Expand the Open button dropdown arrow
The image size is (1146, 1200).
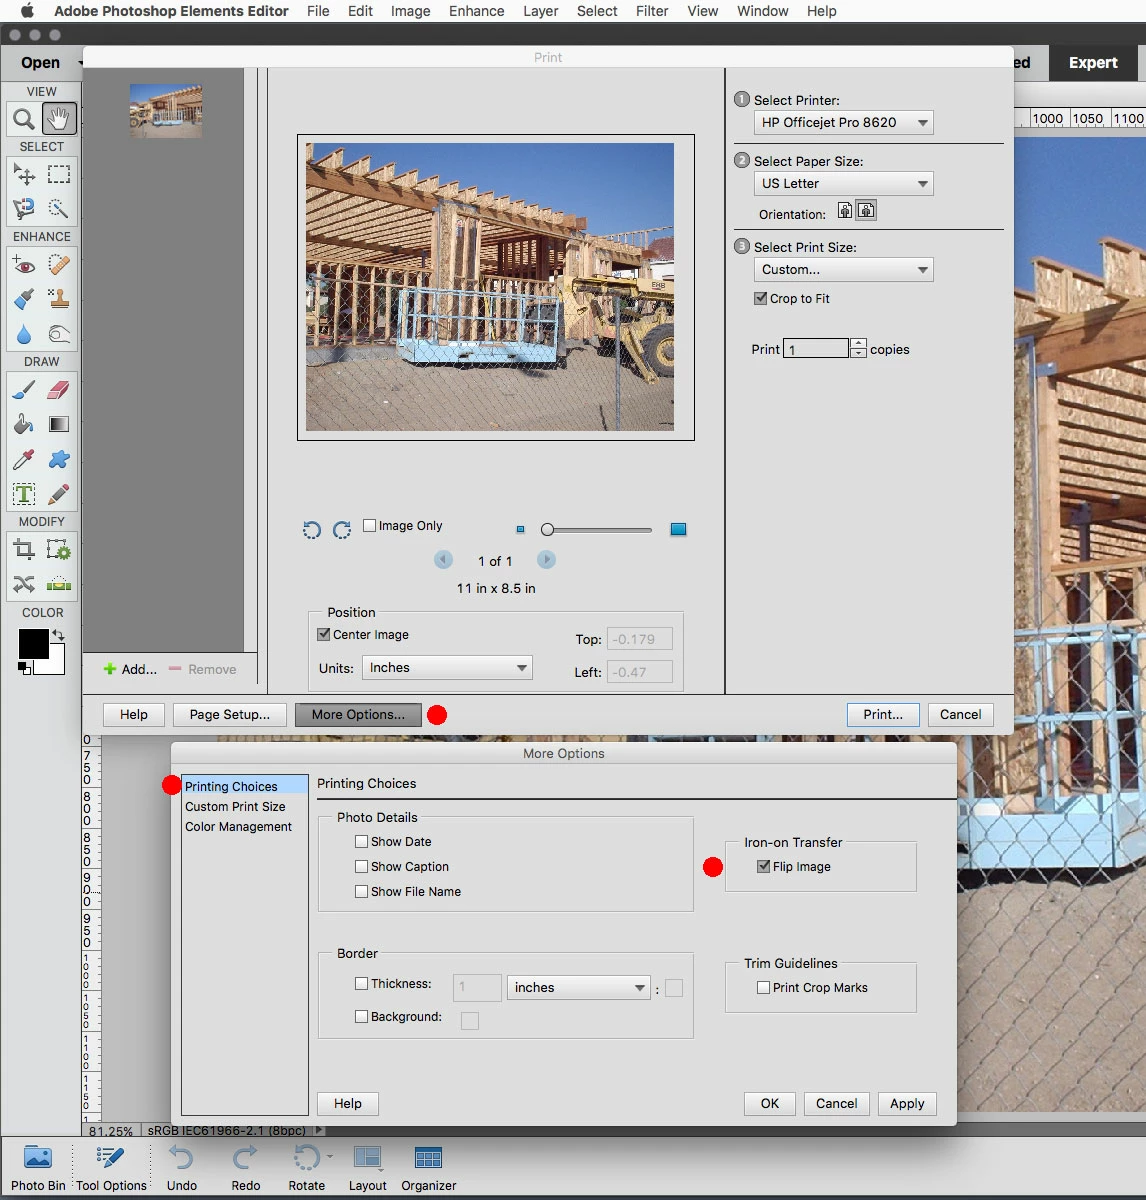(79, 63)
